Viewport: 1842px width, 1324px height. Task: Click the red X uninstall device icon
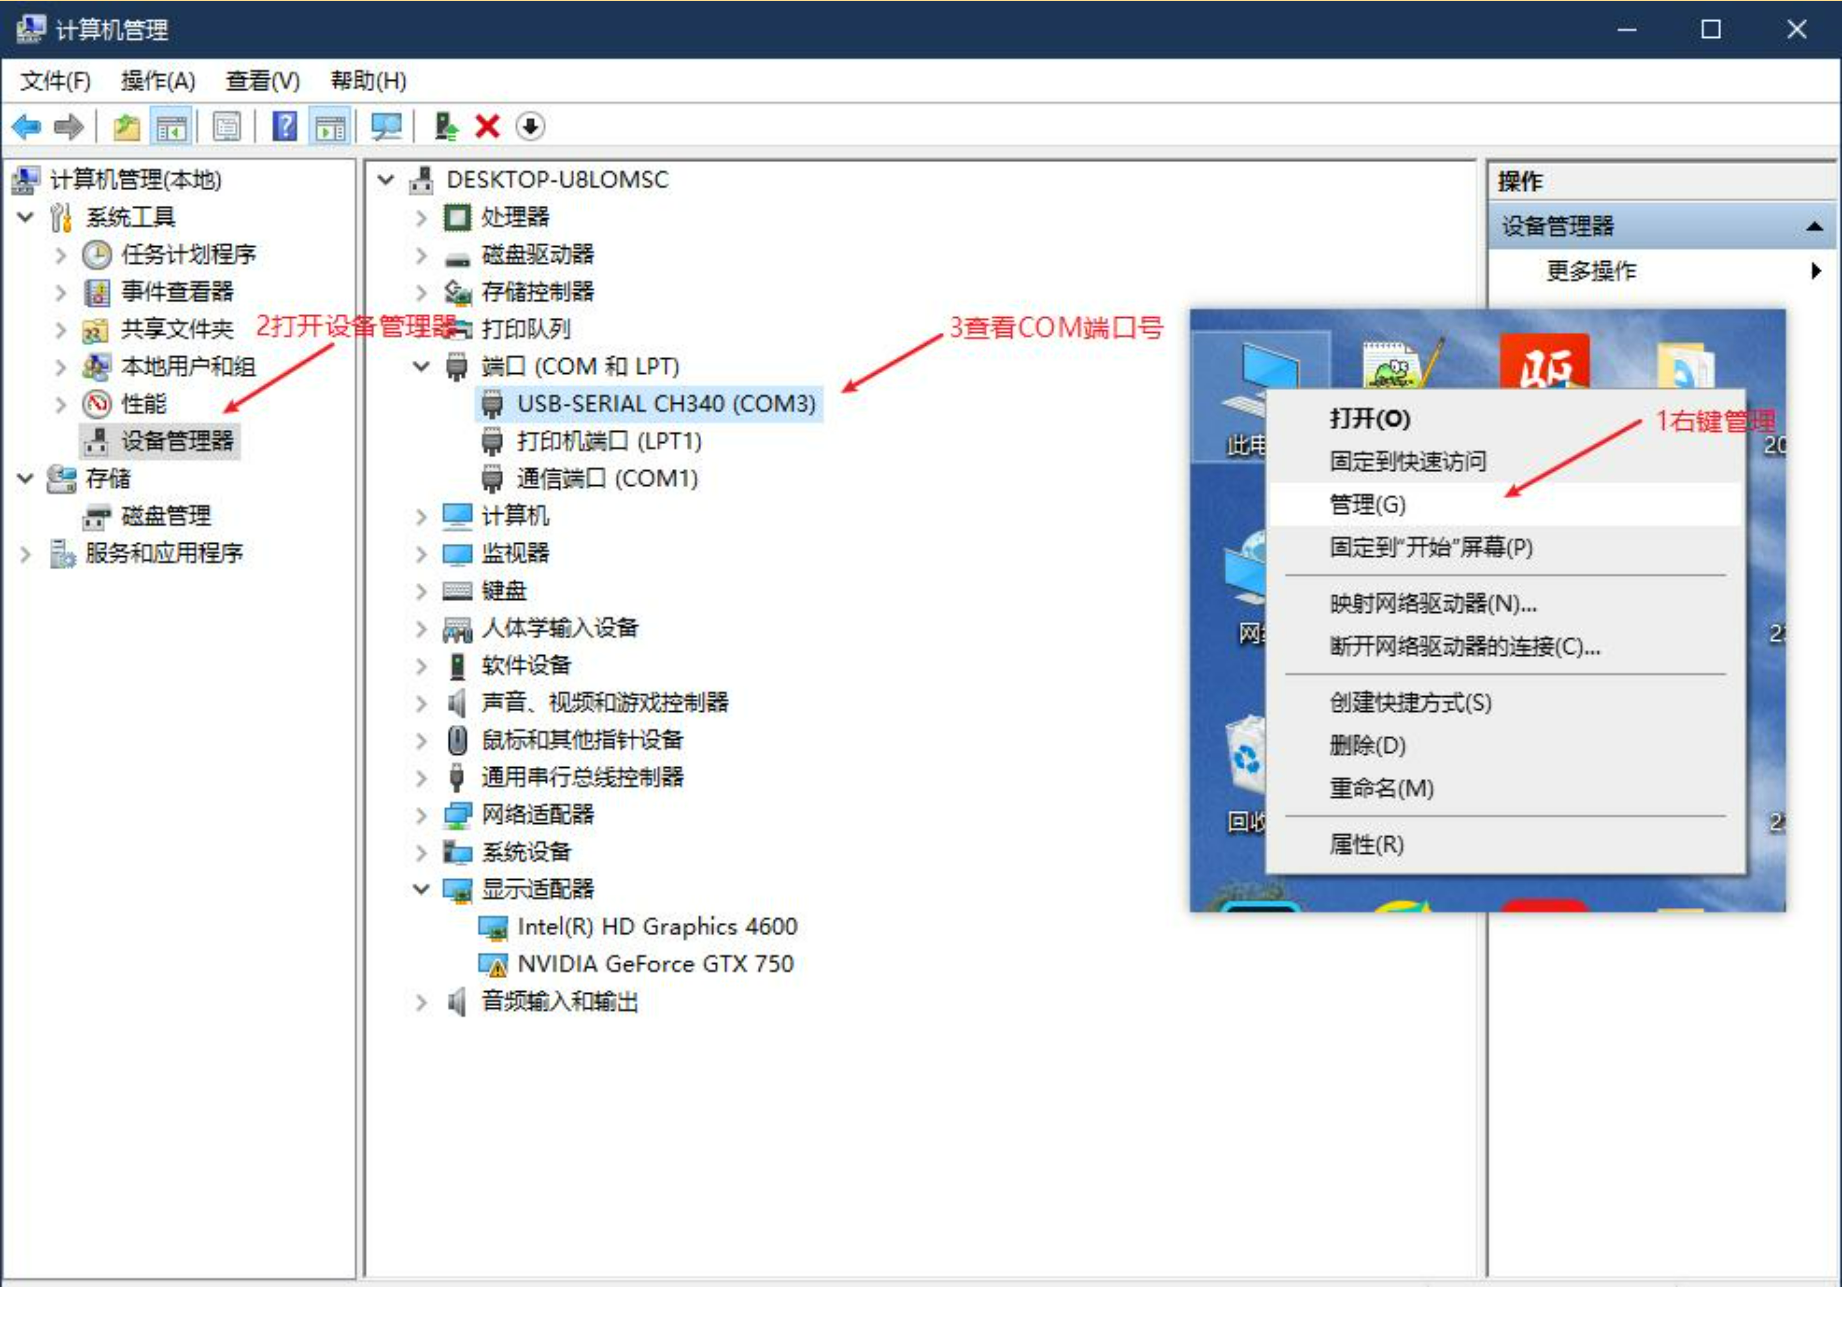click(x=487, y=127)
